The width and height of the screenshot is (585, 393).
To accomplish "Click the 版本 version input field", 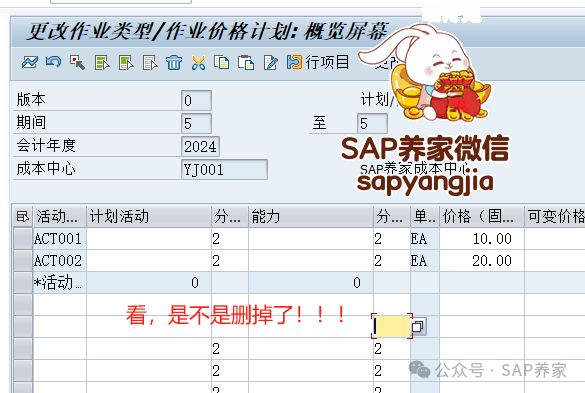I will [196, 100].
